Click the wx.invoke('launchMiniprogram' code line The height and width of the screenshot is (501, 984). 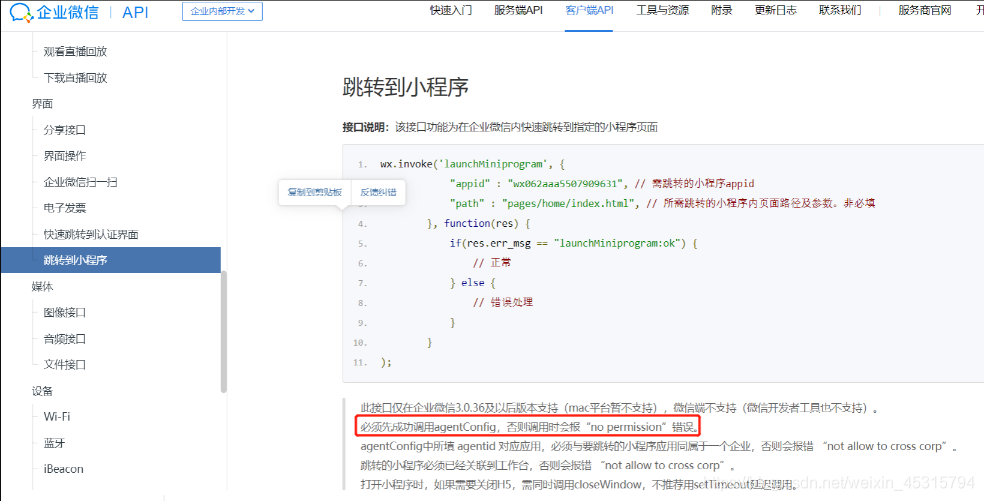[473, 164]
